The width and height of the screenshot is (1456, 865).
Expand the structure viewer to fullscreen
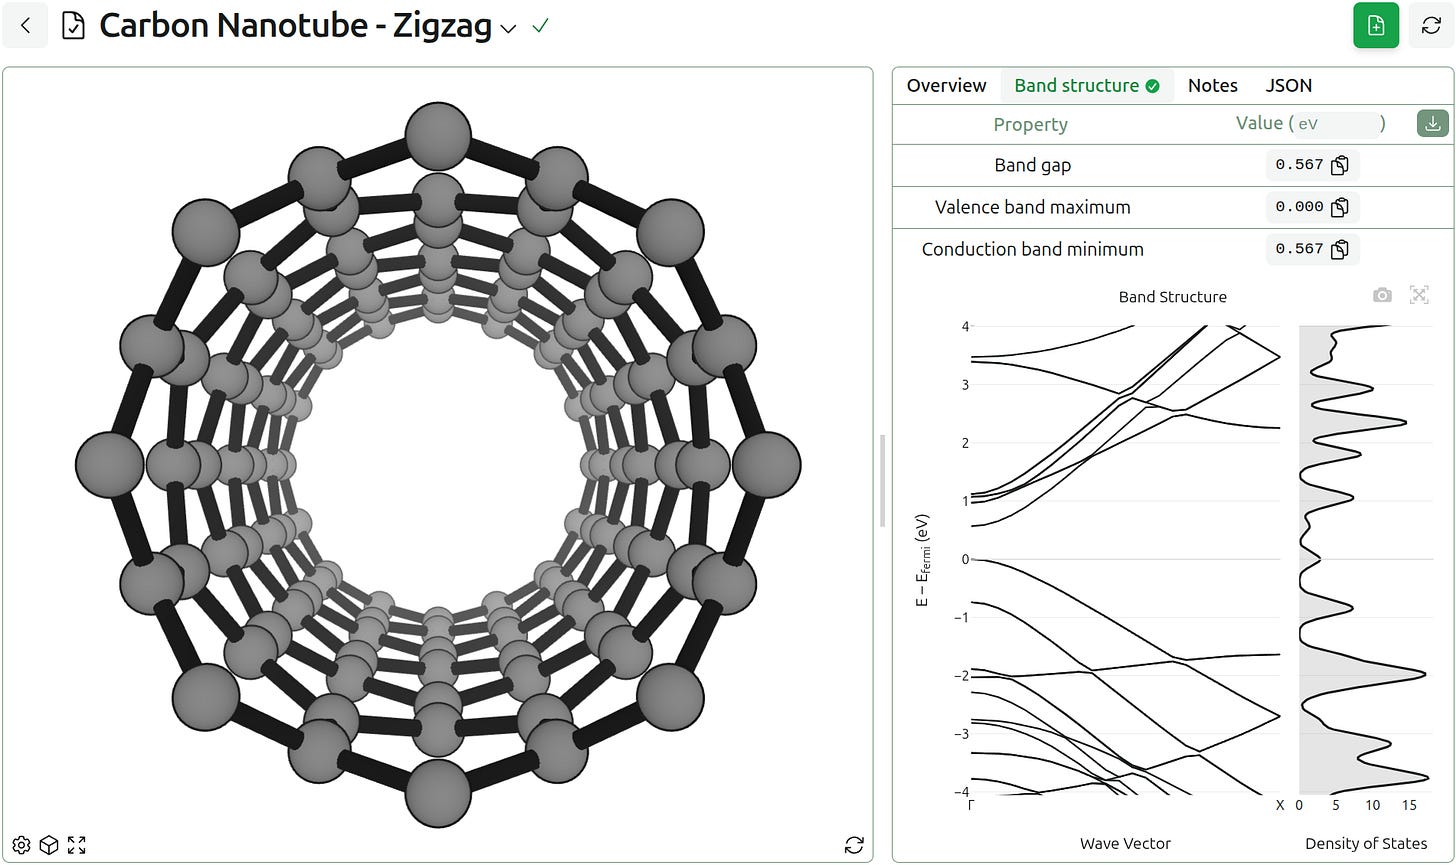[77, 845]
